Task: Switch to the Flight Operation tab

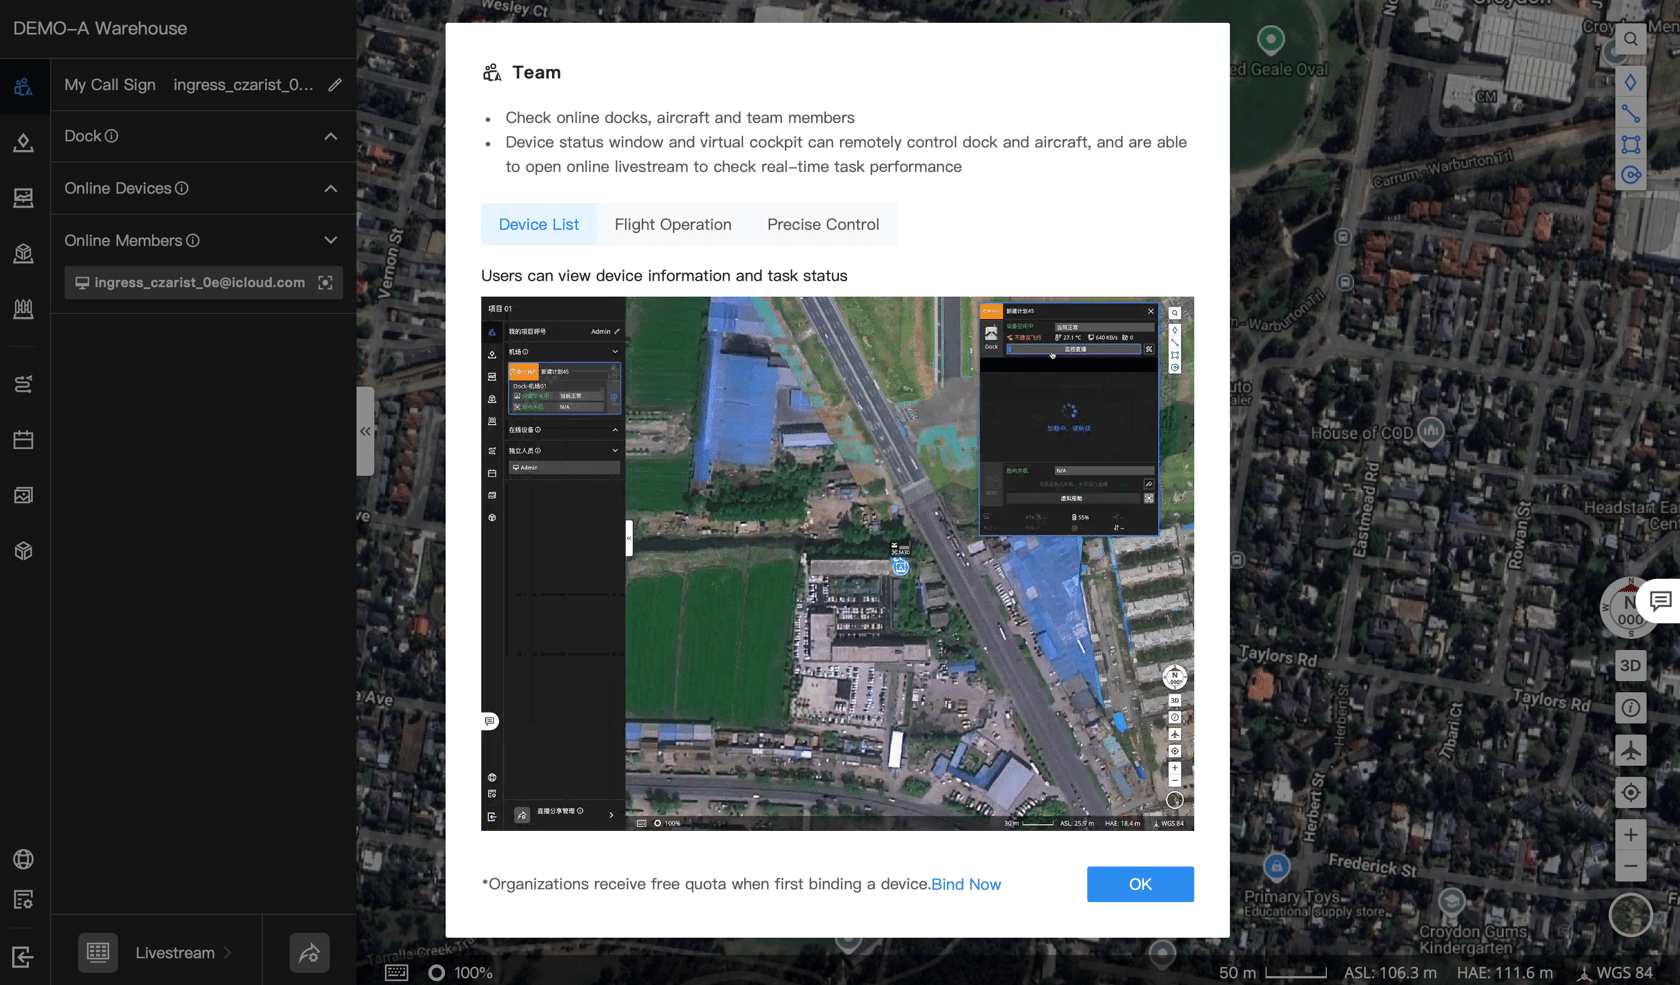Action: [x=672, y=224]
